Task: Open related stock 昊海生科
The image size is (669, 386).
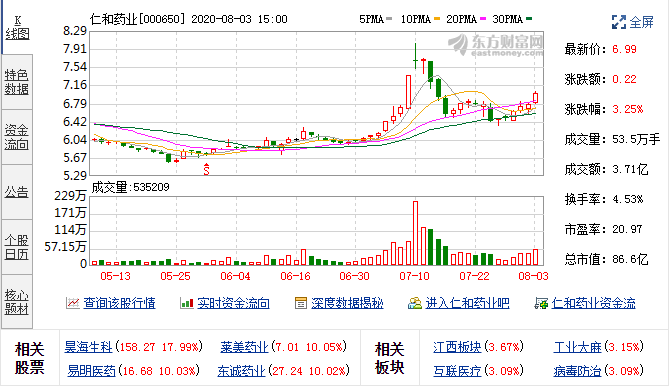Action: [x=88, y=347]
